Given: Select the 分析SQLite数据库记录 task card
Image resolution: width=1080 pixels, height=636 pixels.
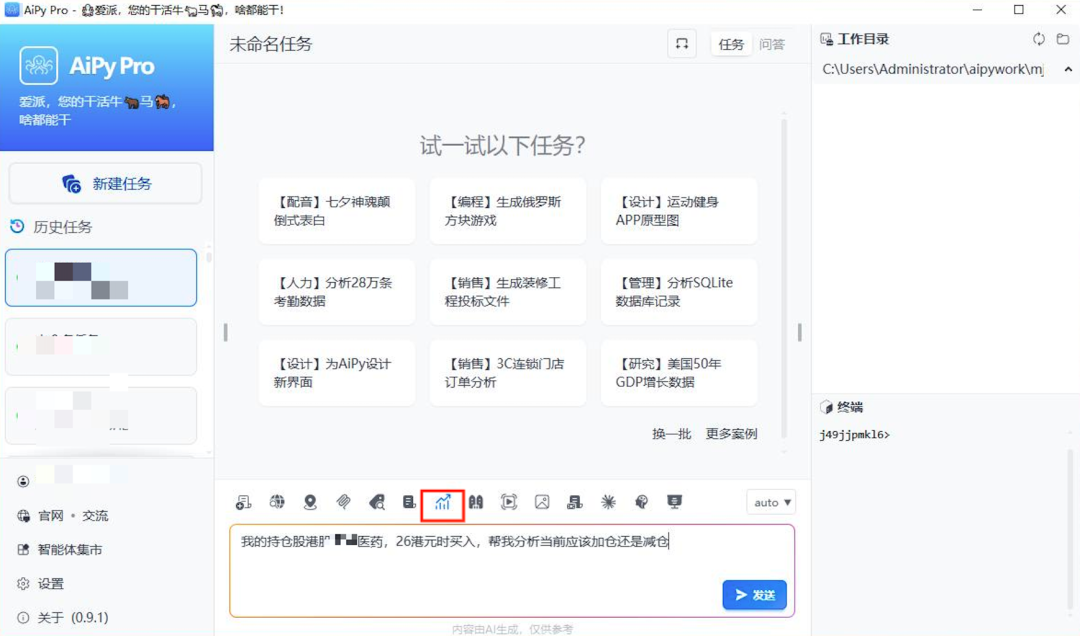Looking at the screenshot, I should 679,291.
